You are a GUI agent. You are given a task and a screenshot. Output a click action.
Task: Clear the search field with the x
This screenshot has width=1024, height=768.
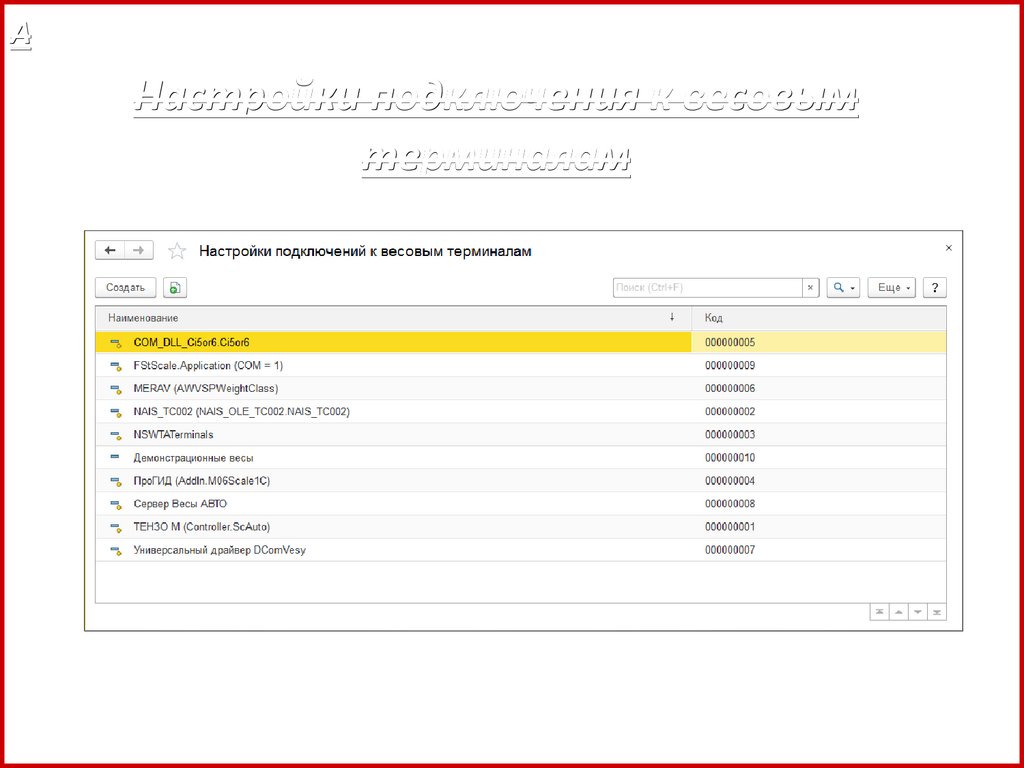click(811, 288)
